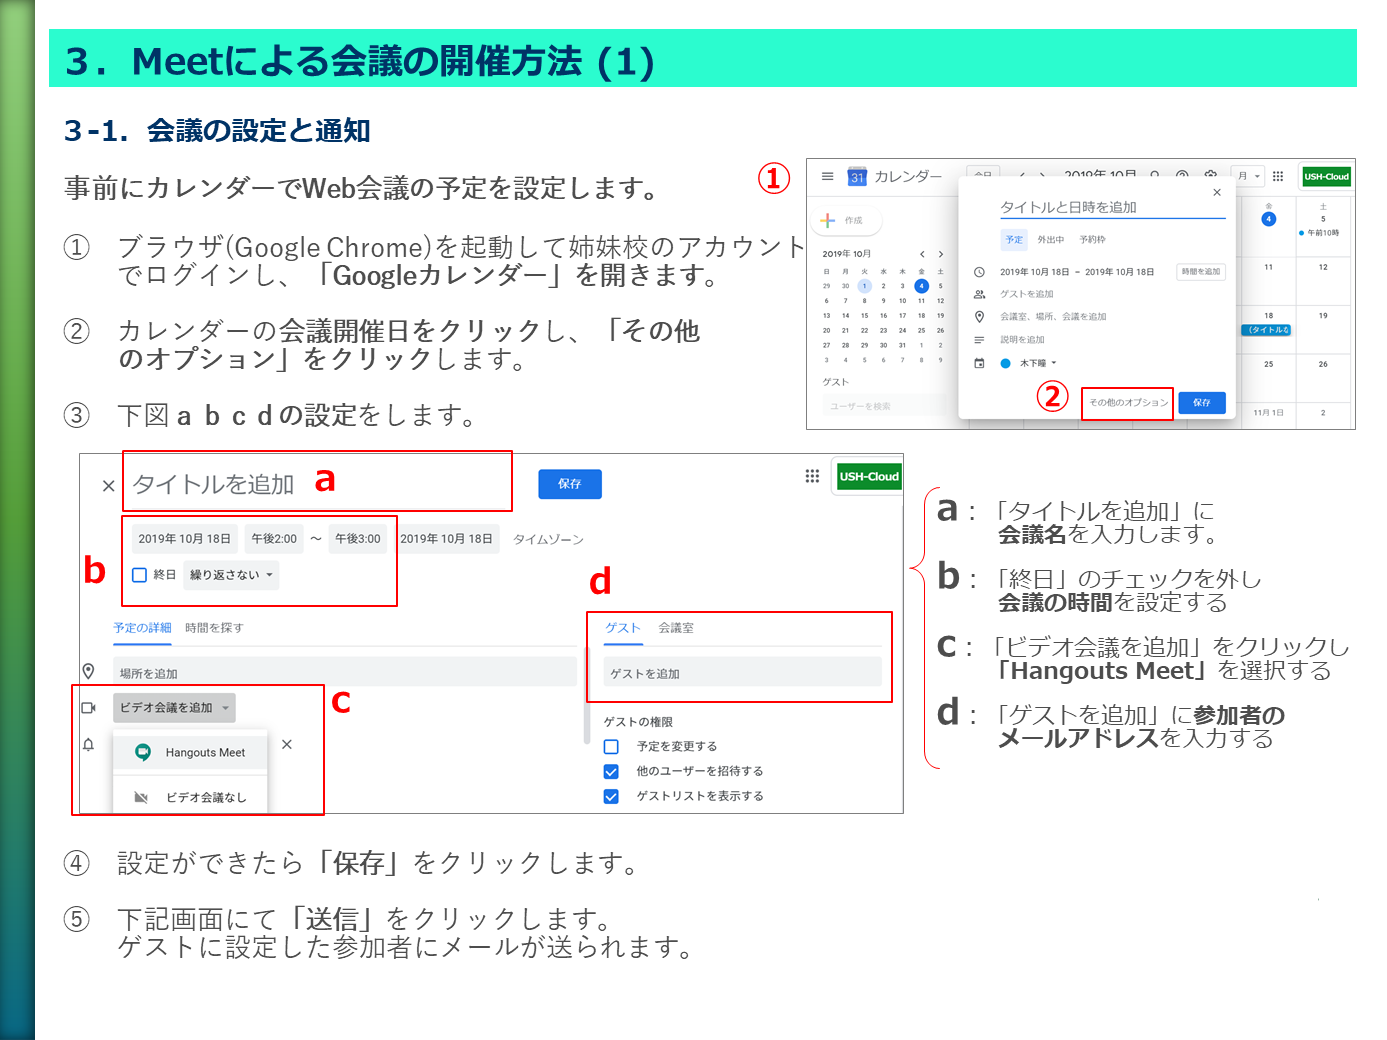
Task: Open the 午後2:00 start time picker
Action: coord(274,539)
